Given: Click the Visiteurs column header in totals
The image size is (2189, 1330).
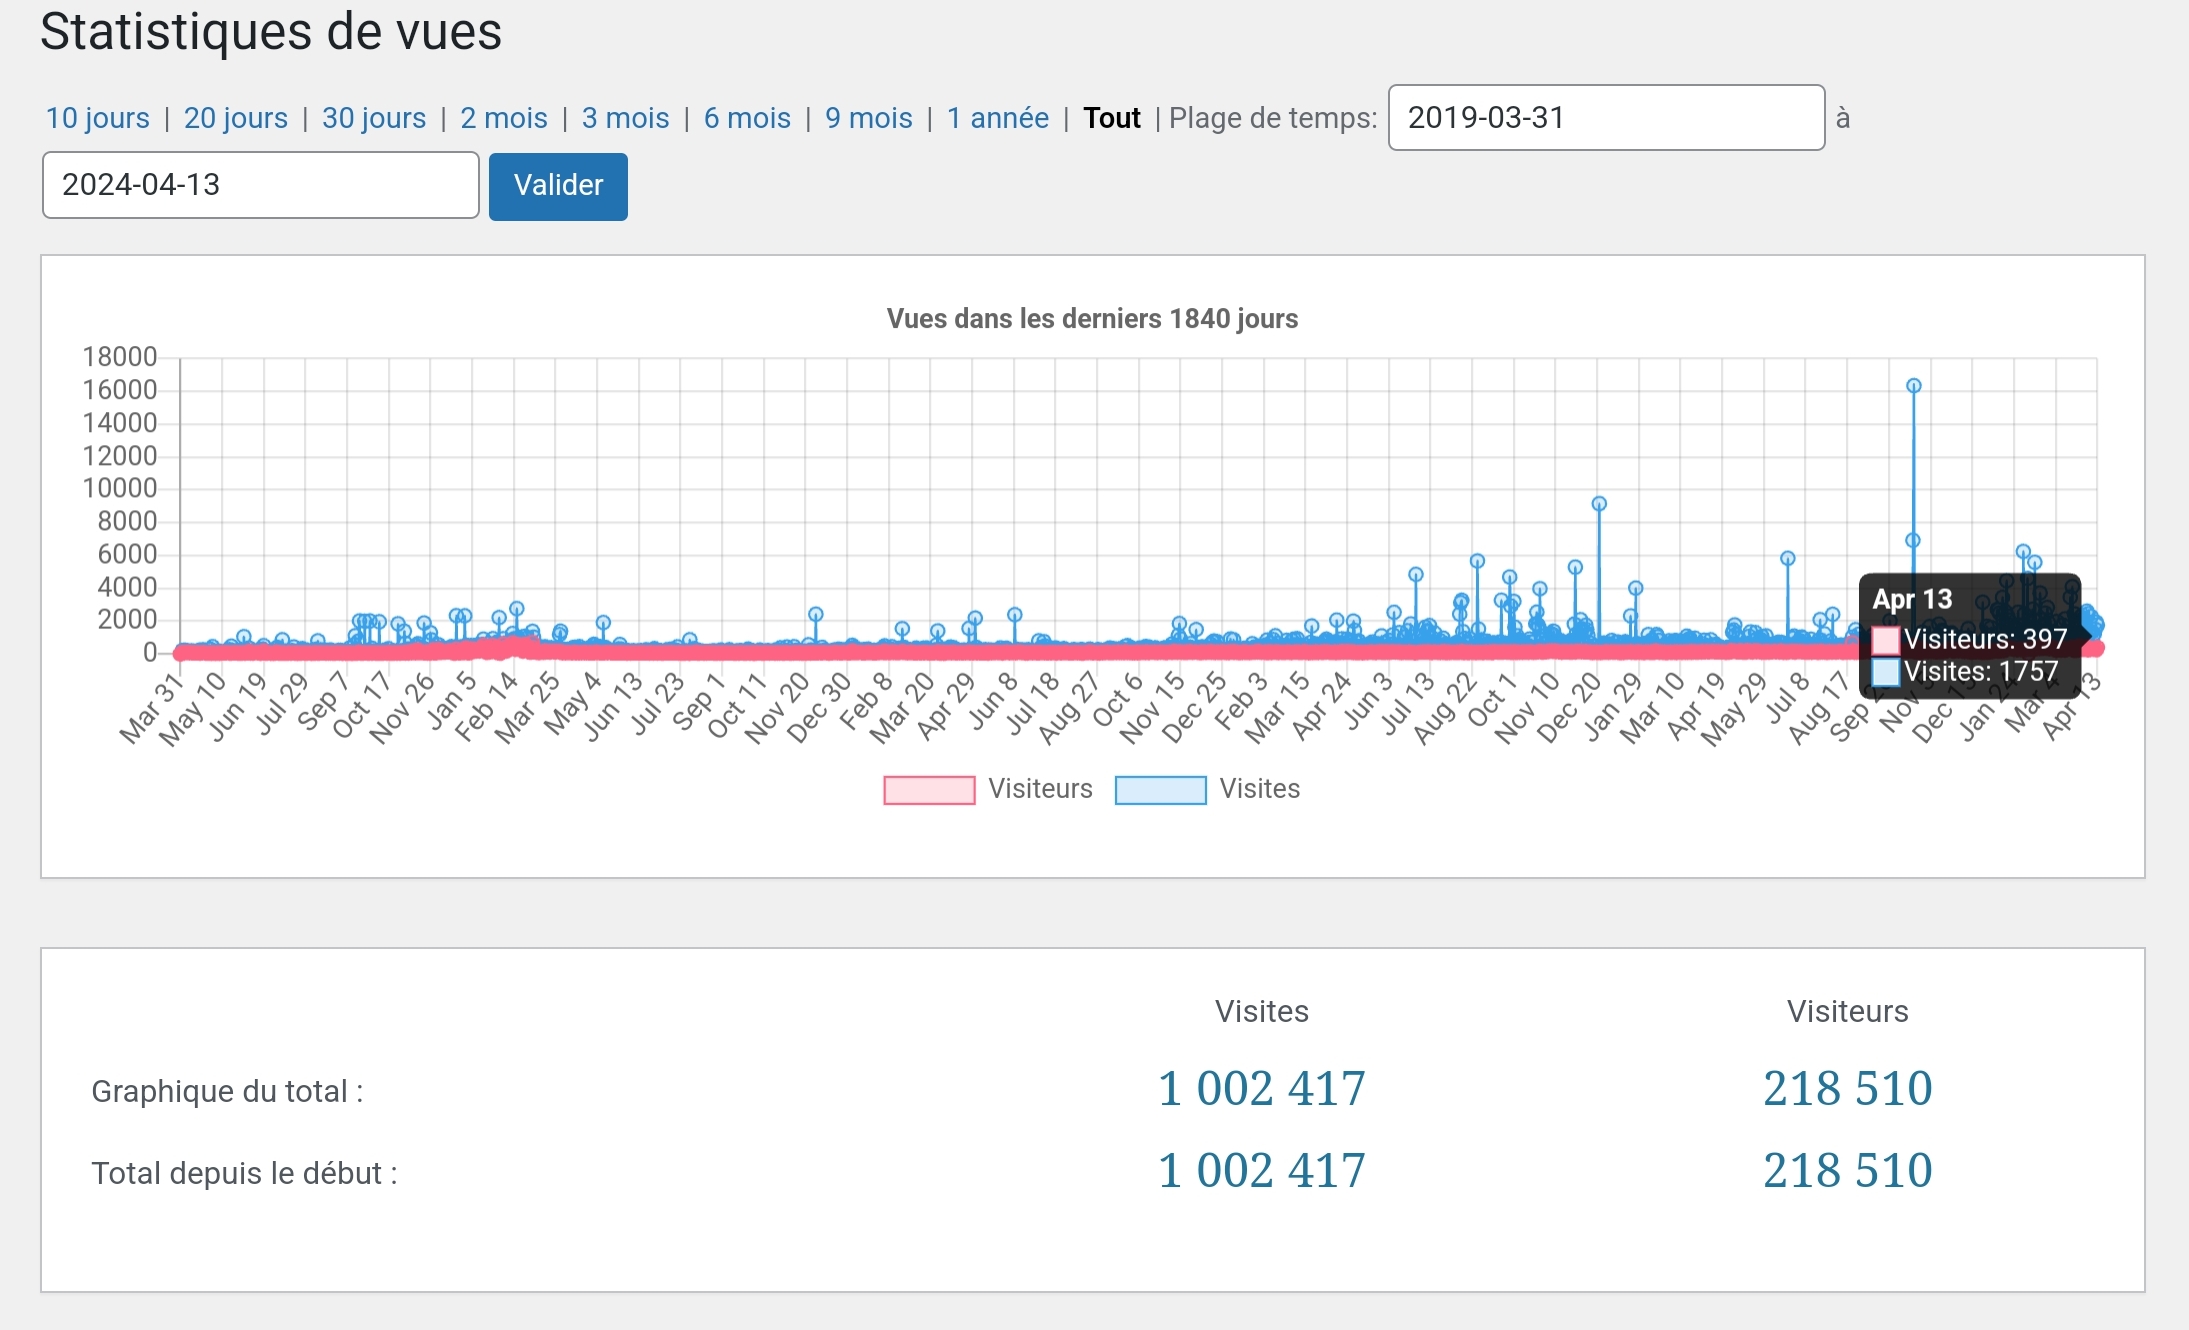Looking at the screenshot, I should click(x=1848, y=1011).
